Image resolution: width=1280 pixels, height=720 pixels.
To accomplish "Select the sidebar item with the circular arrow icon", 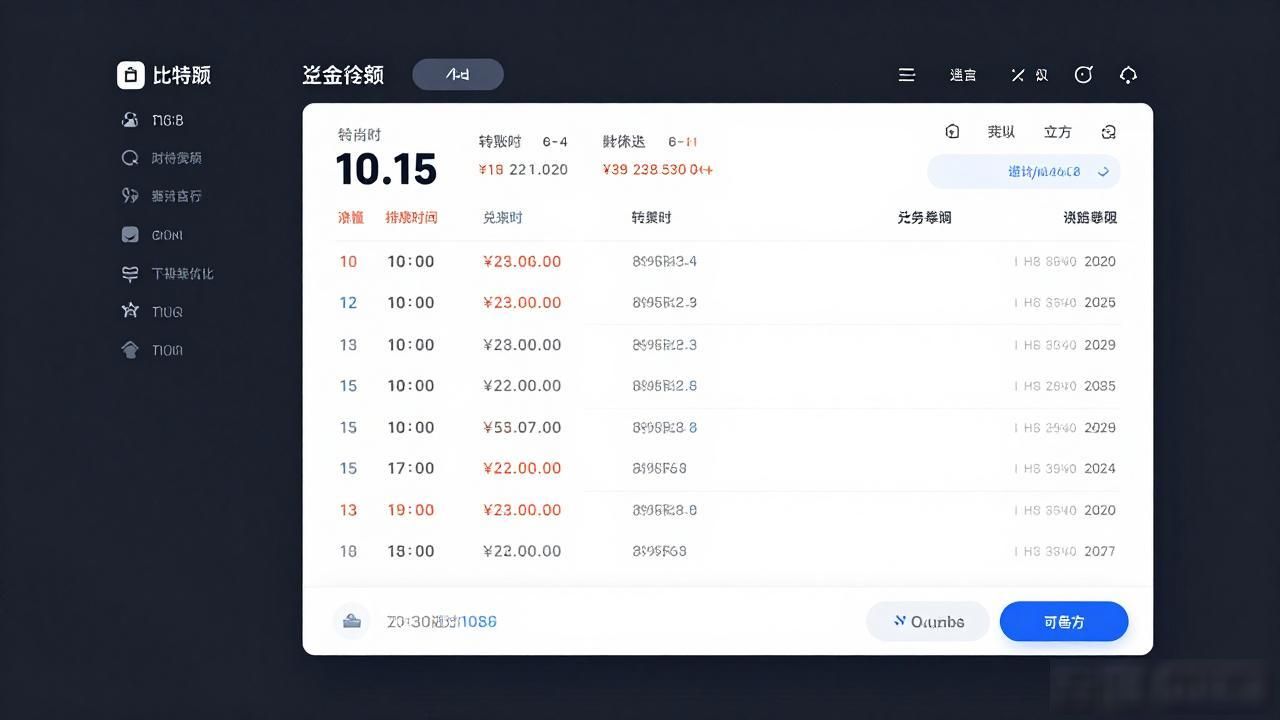I will pos(162,158).
